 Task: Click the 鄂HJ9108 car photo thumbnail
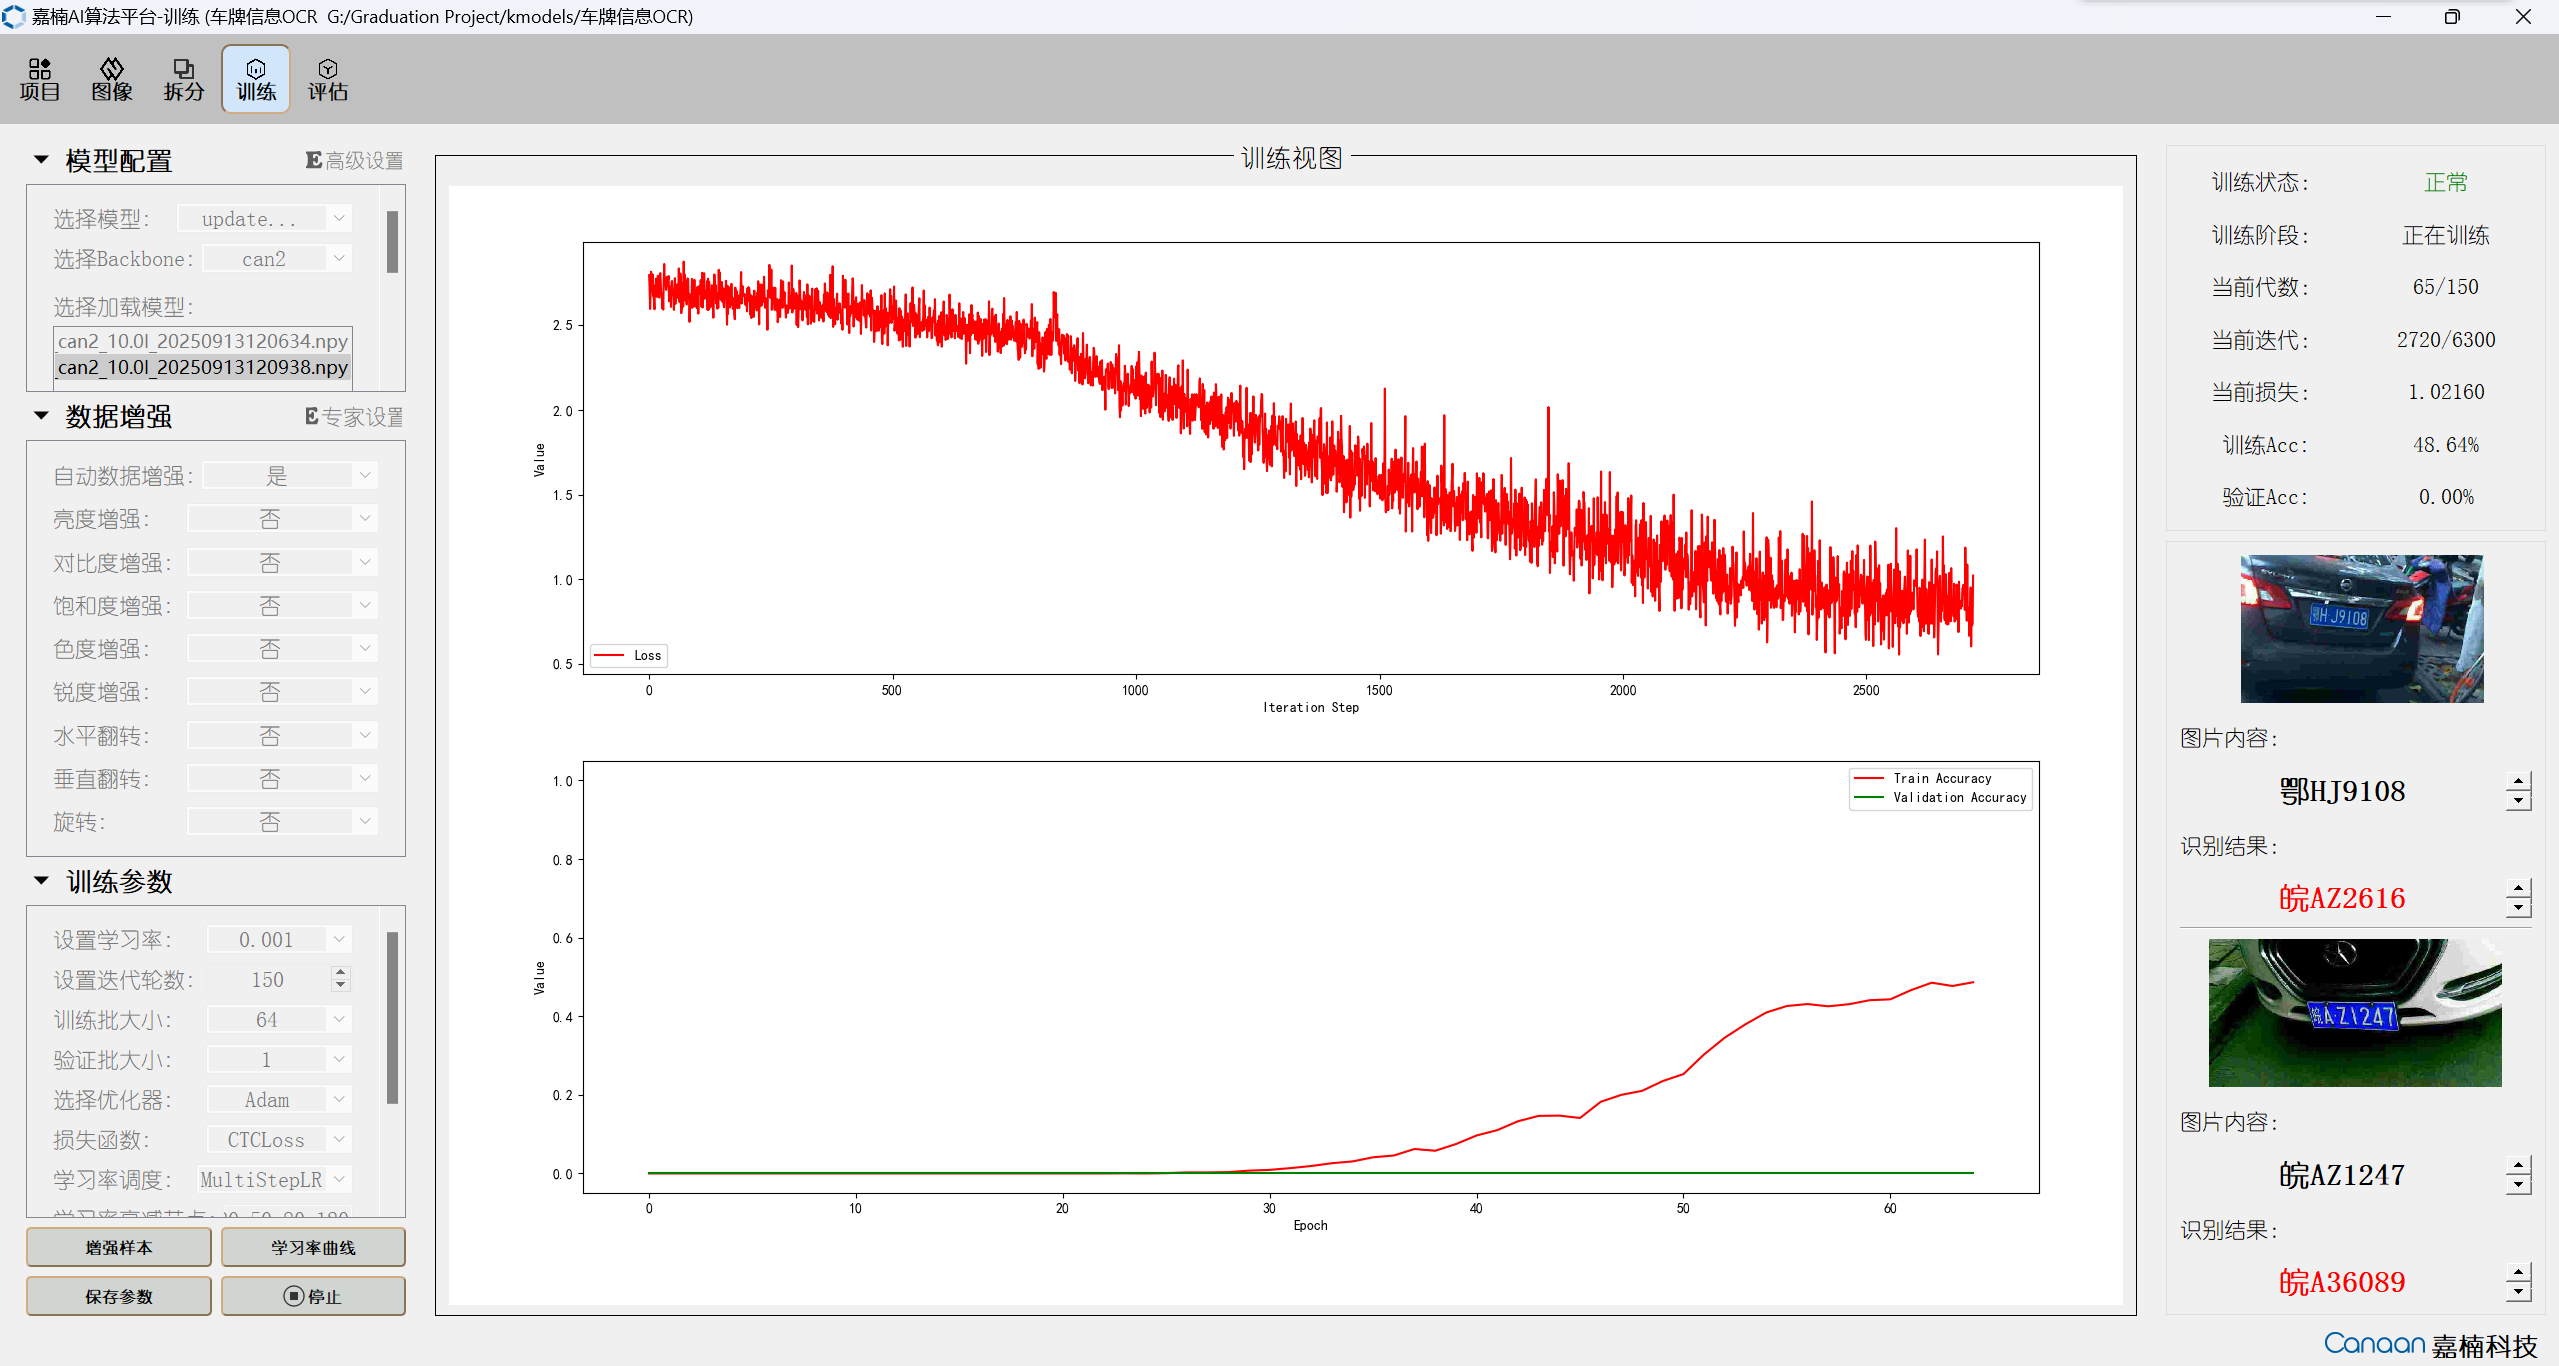(x=2361, y=628)
